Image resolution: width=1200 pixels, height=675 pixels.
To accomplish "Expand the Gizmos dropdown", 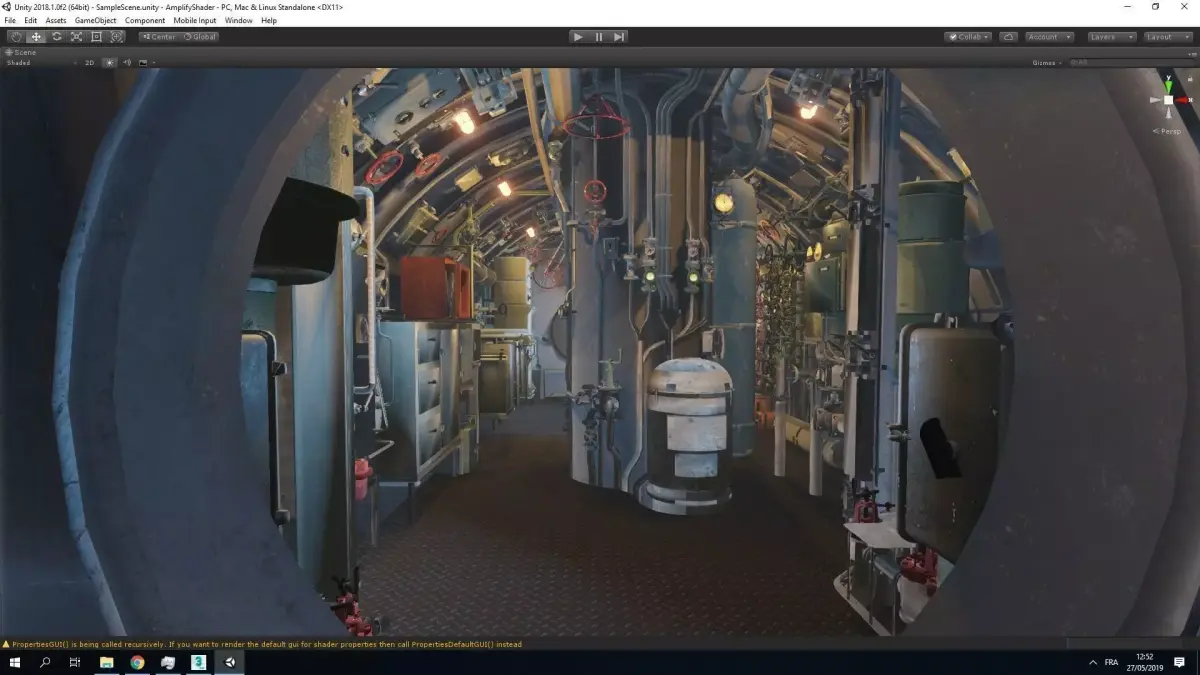I will click(x=1047, y=63).
